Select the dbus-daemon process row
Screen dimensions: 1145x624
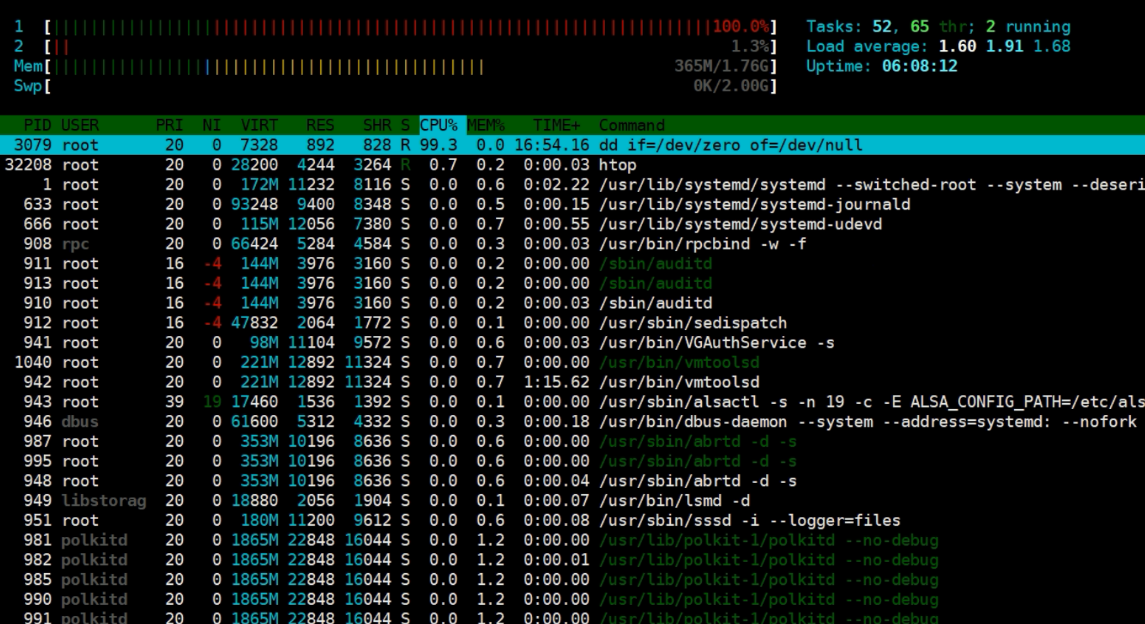[x=572, y=421]
